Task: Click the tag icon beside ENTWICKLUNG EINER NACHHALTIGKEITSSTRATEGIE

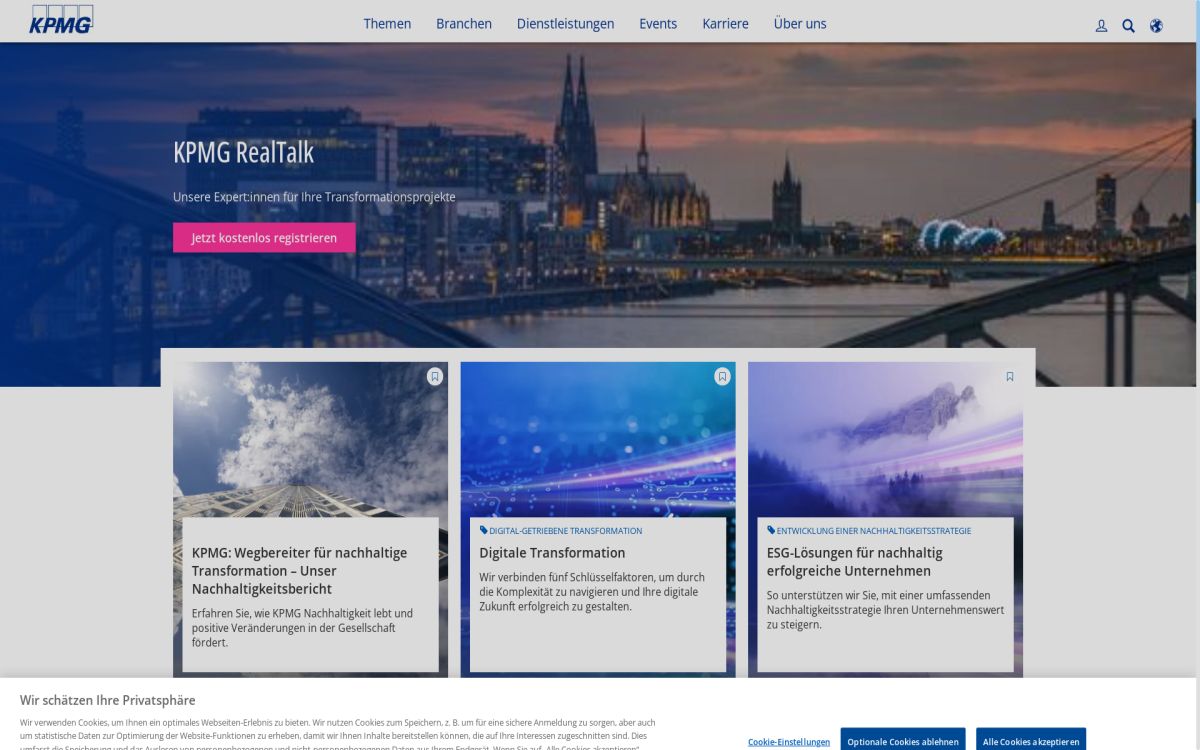Action: click(x=769, y=530)
